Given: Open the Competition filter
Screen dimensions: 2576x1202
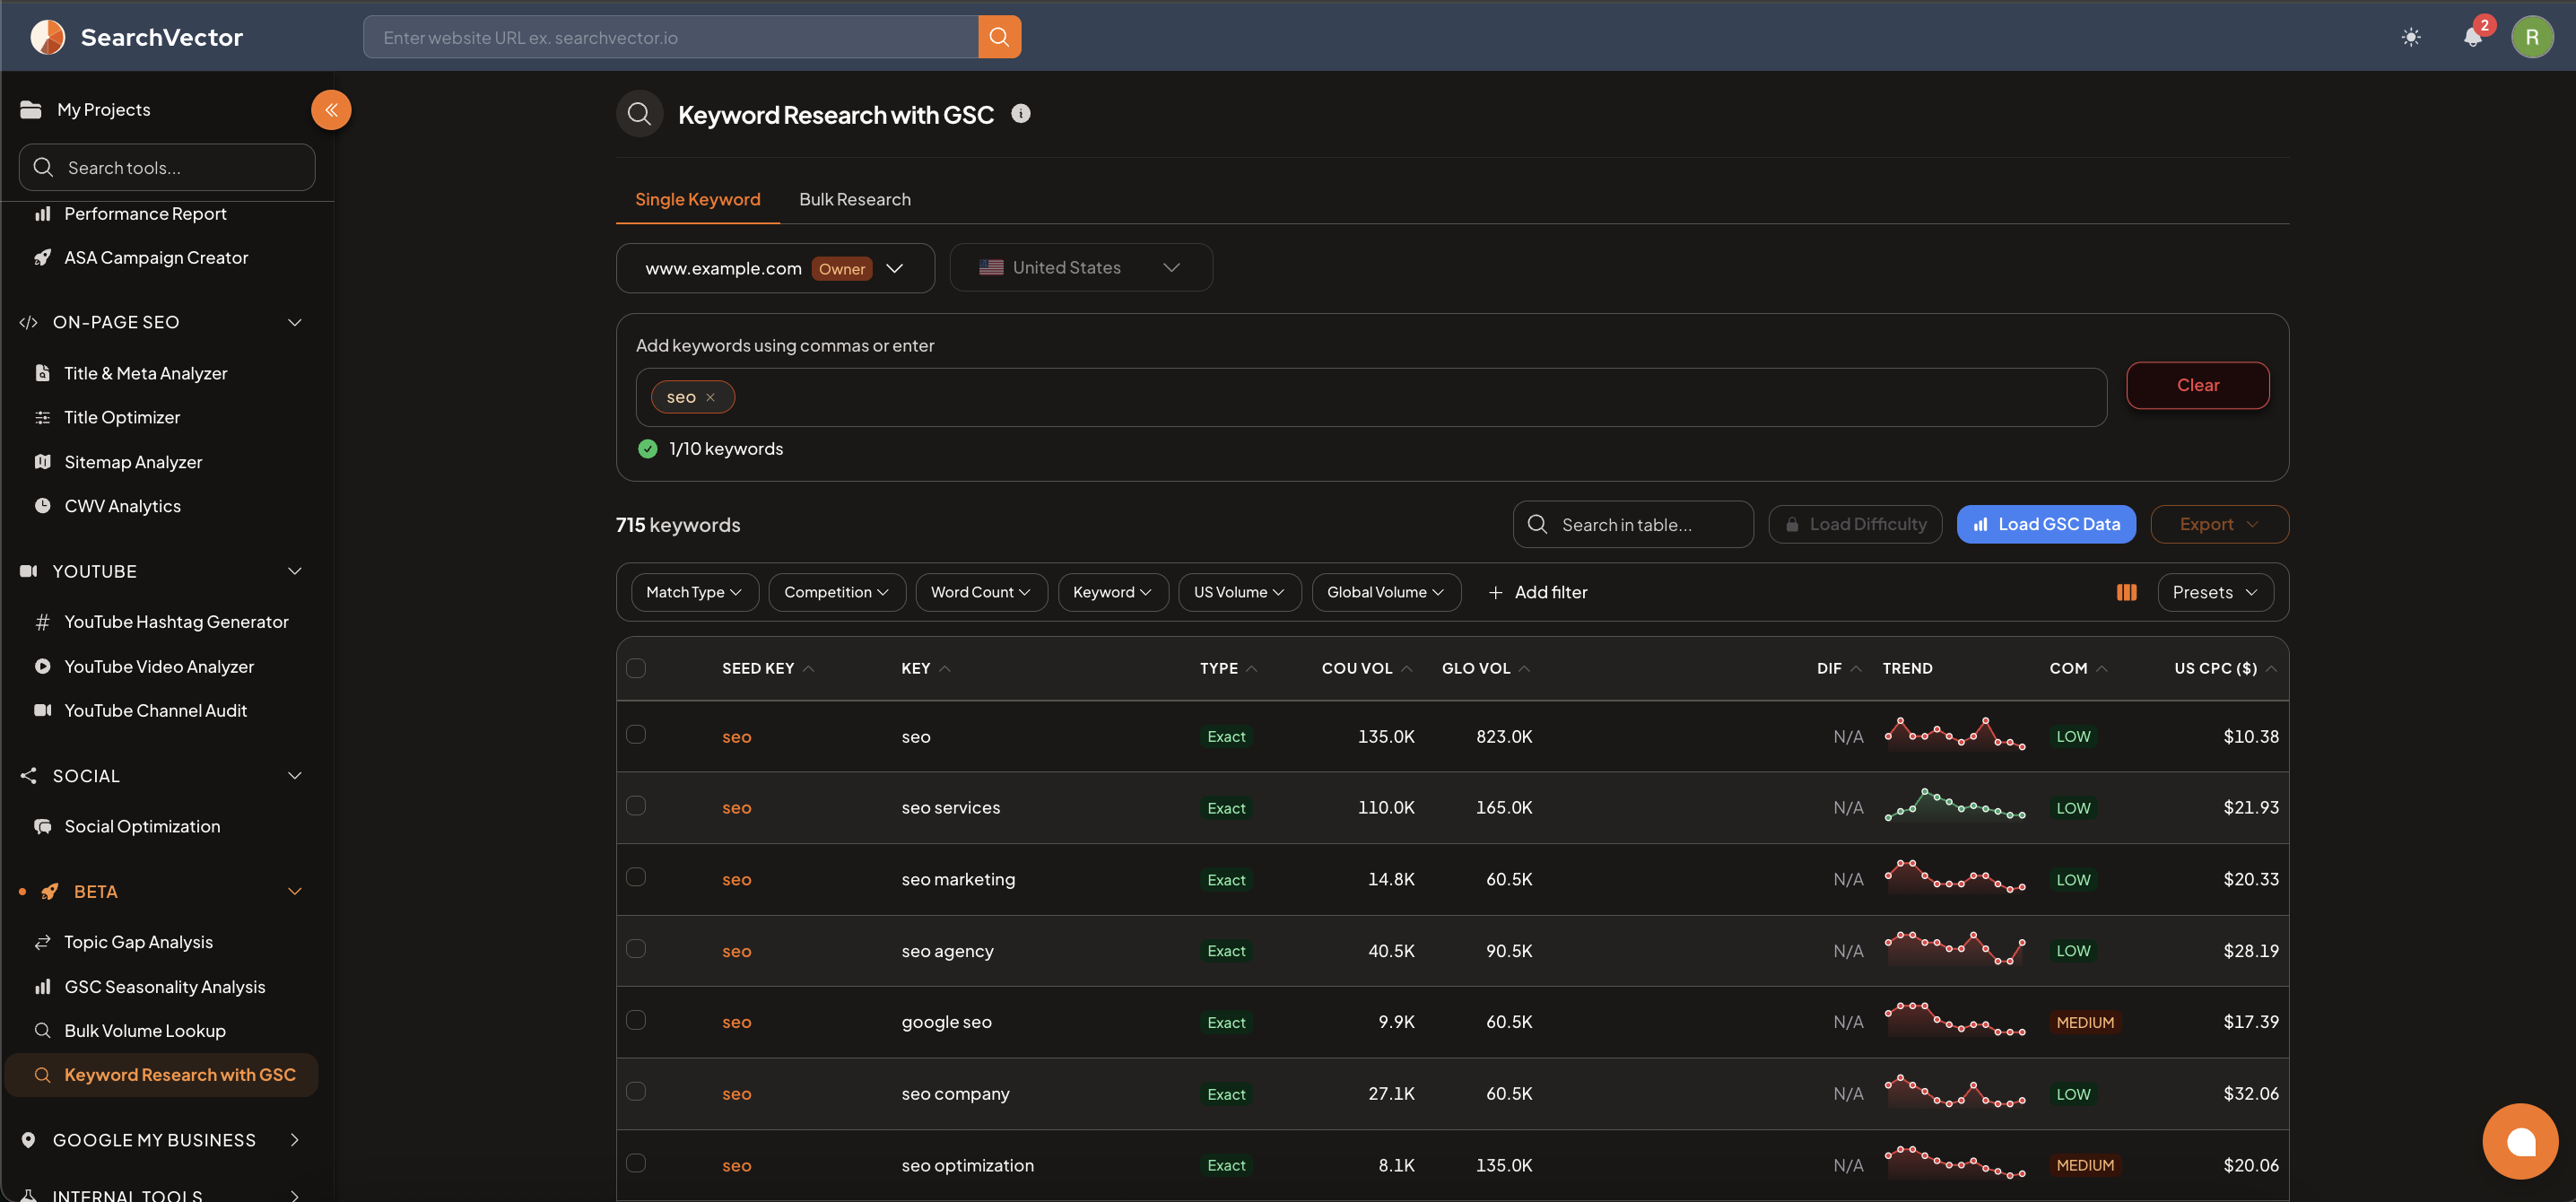Looking at the screenshot, I should tap(836, 592).
